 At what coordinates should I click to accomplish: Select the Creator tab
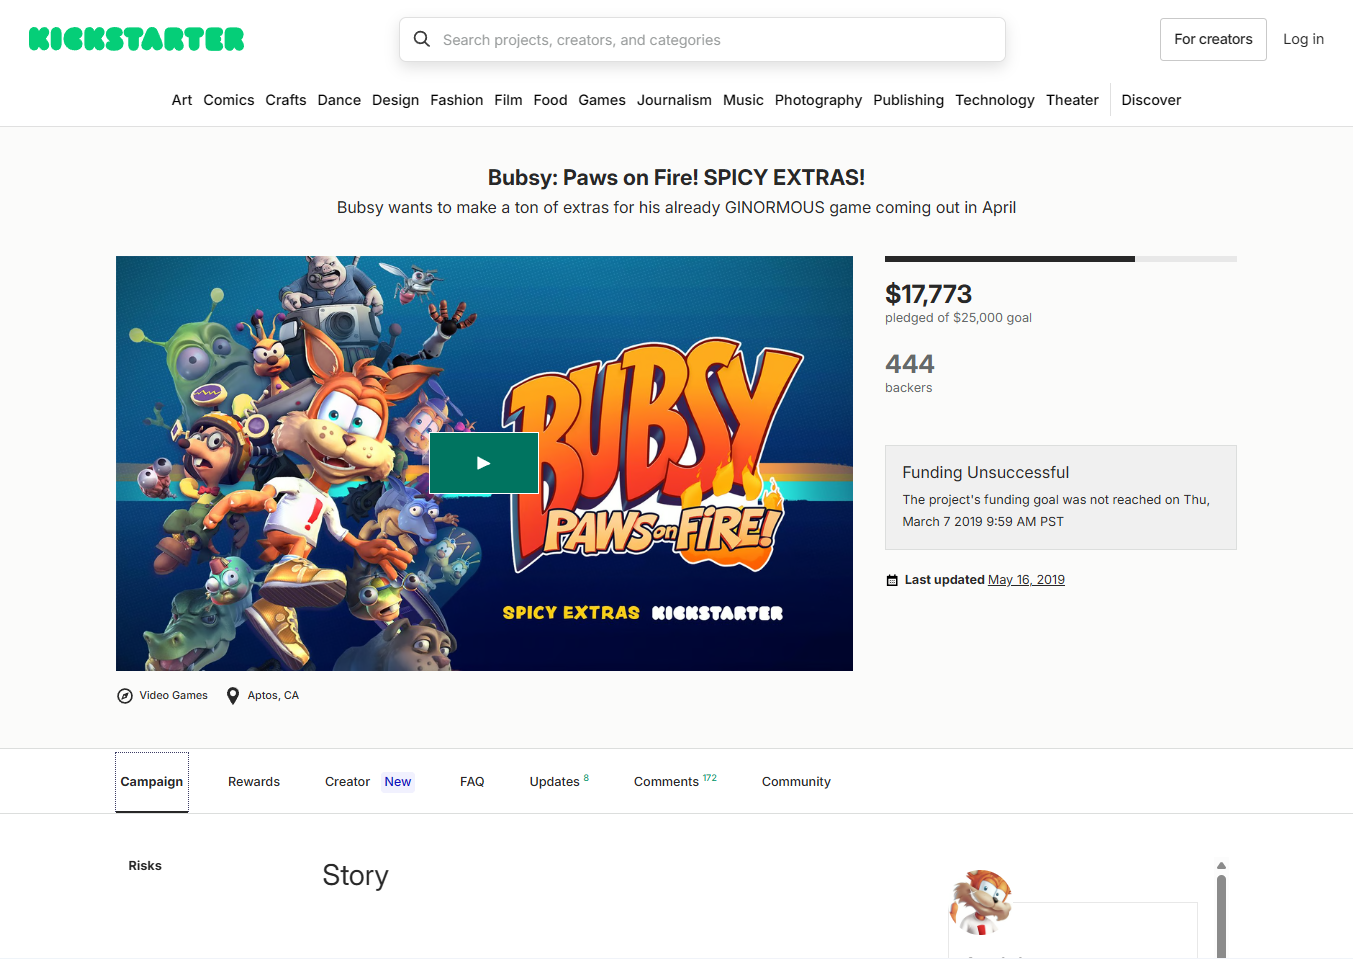[x=348, y=782]
